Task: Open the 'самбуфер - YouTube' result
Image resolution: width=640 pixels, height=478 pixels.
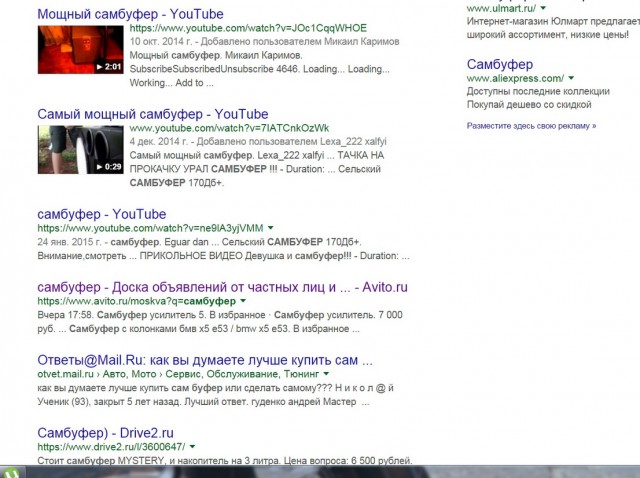Action: click(102, 214)
